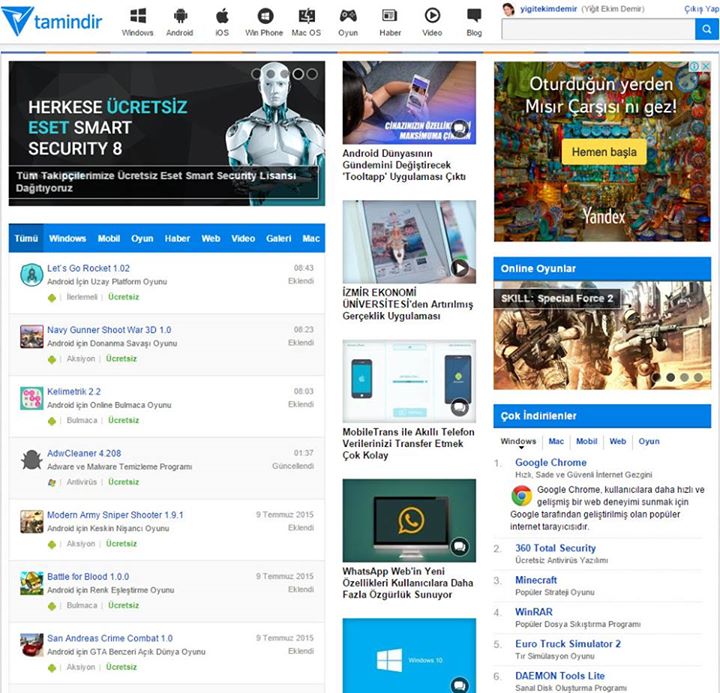
Task: Open the Oyun gamepad icon
Action: pyautogui.click(x=348, y=16)
